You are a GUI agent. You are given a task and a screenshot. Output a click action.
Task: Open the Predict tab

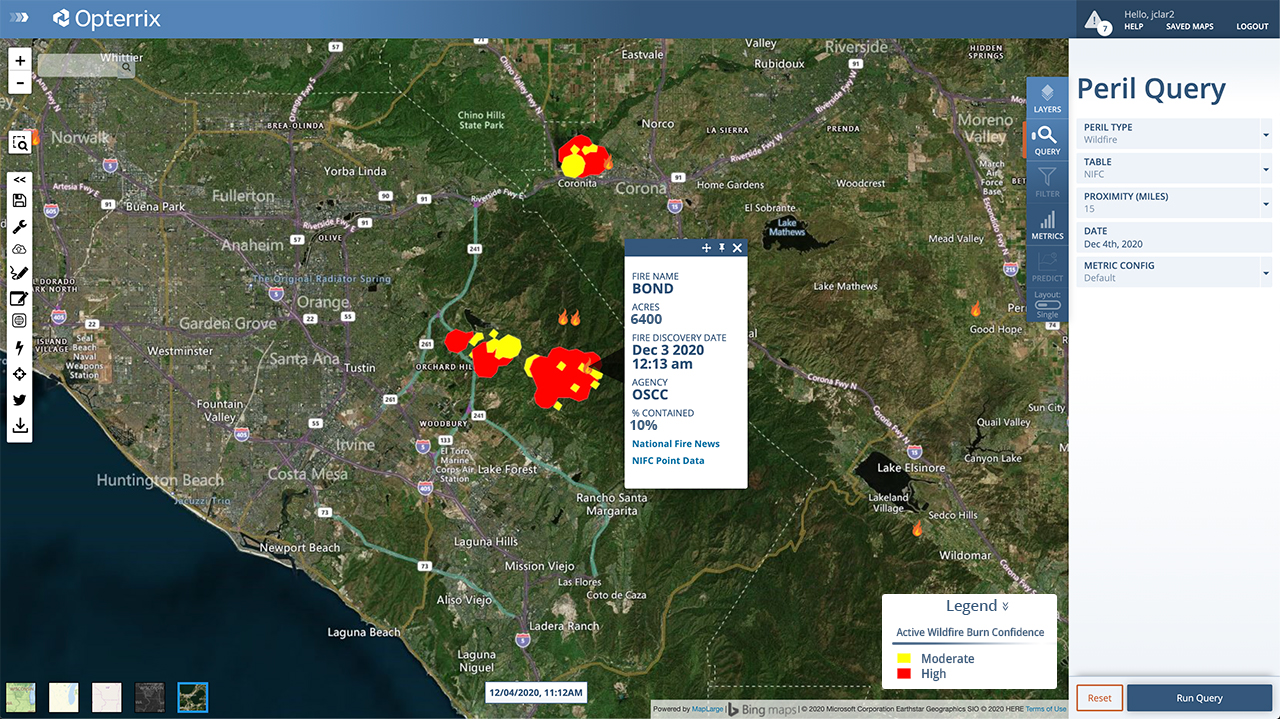[x=1047, y=266]
